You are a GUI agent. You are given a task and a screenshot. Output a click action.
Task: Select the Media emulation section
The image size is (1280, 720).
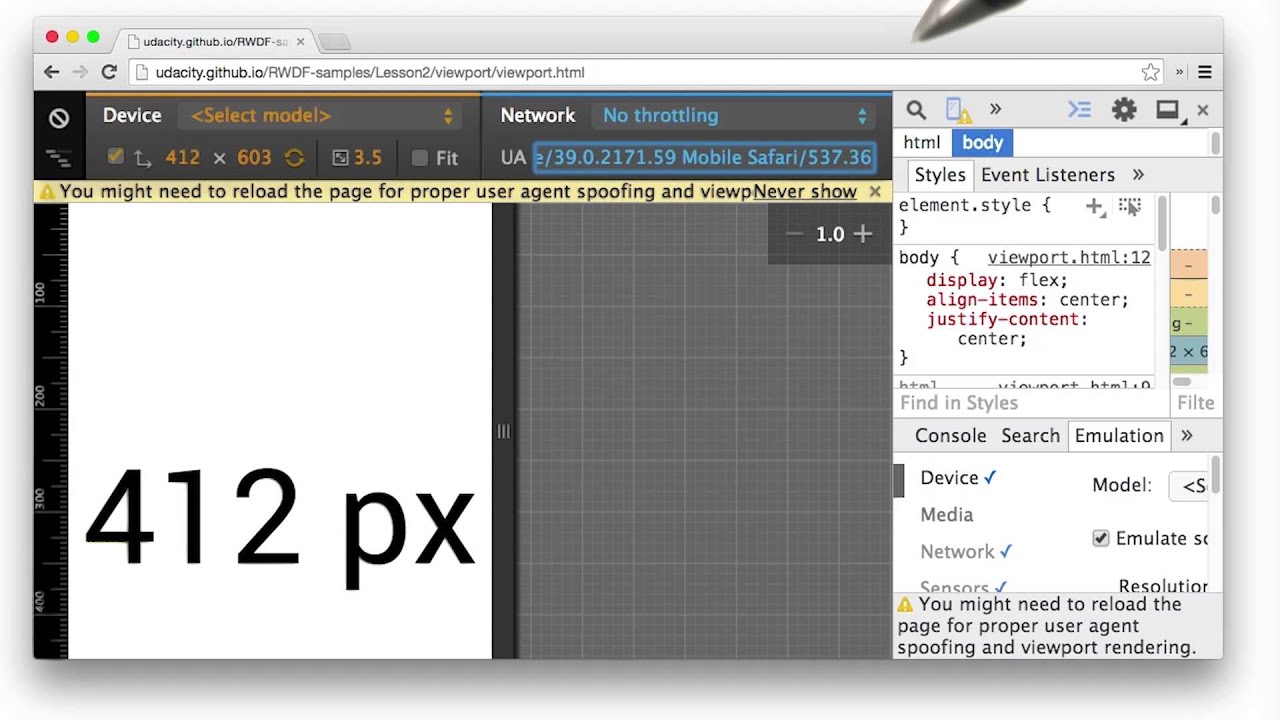coord(946,515)
